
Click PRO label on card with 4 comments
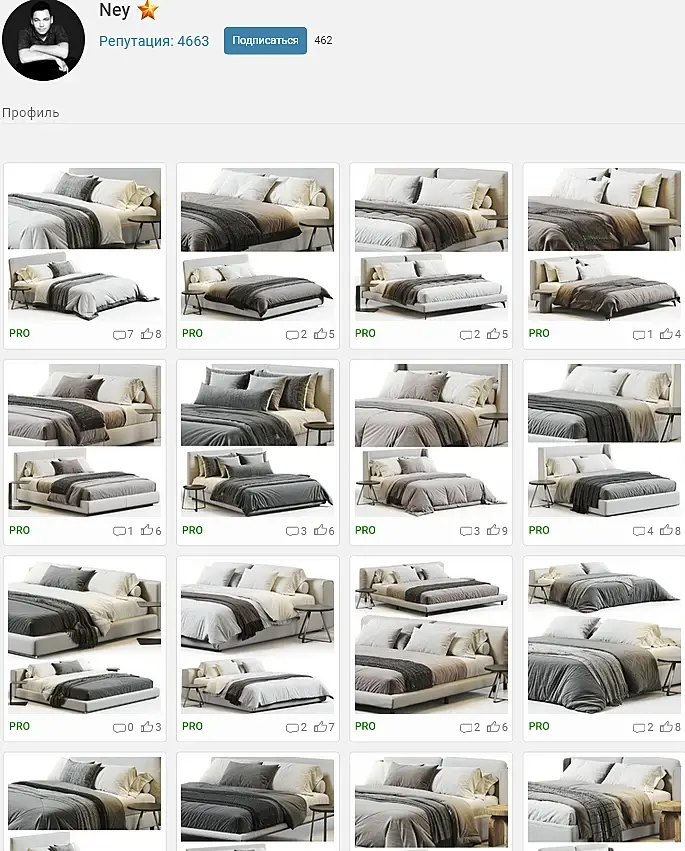tap(539, 530)
